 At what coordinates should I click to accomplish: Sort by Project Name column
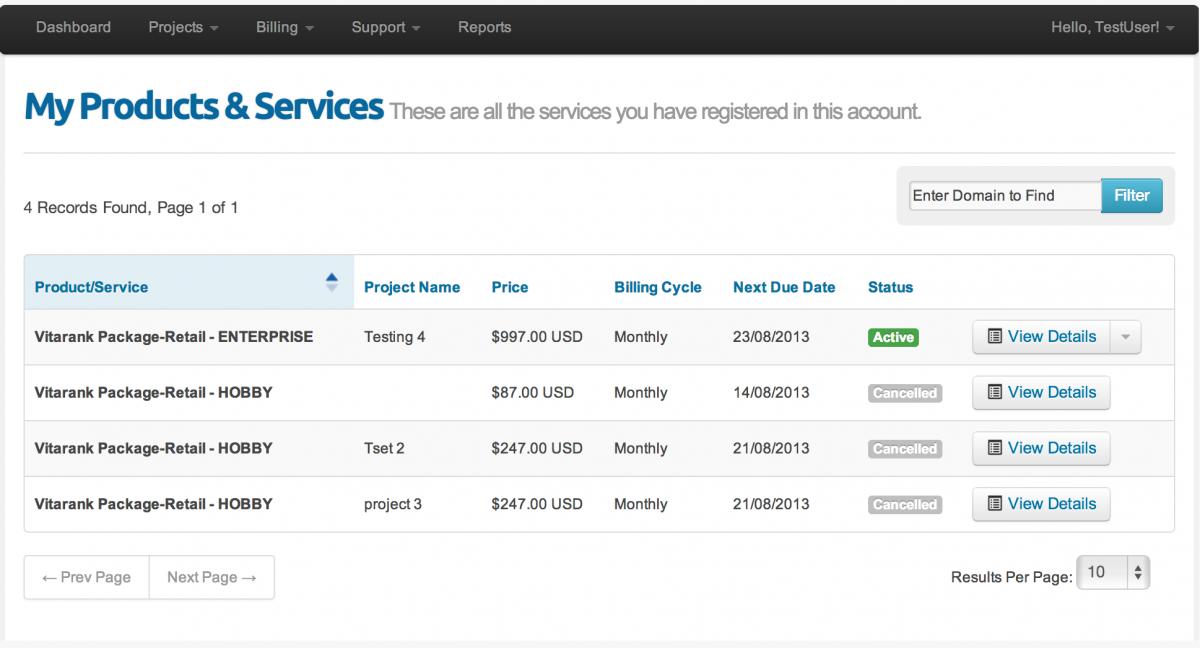point(412,287)
